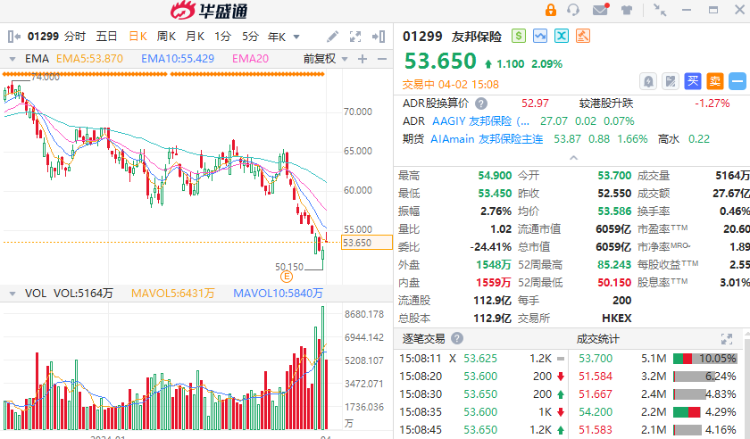Collapse right panel arrow icon
Image resolution: width=750 pixels, height=439 pixels.
(379, 36)
